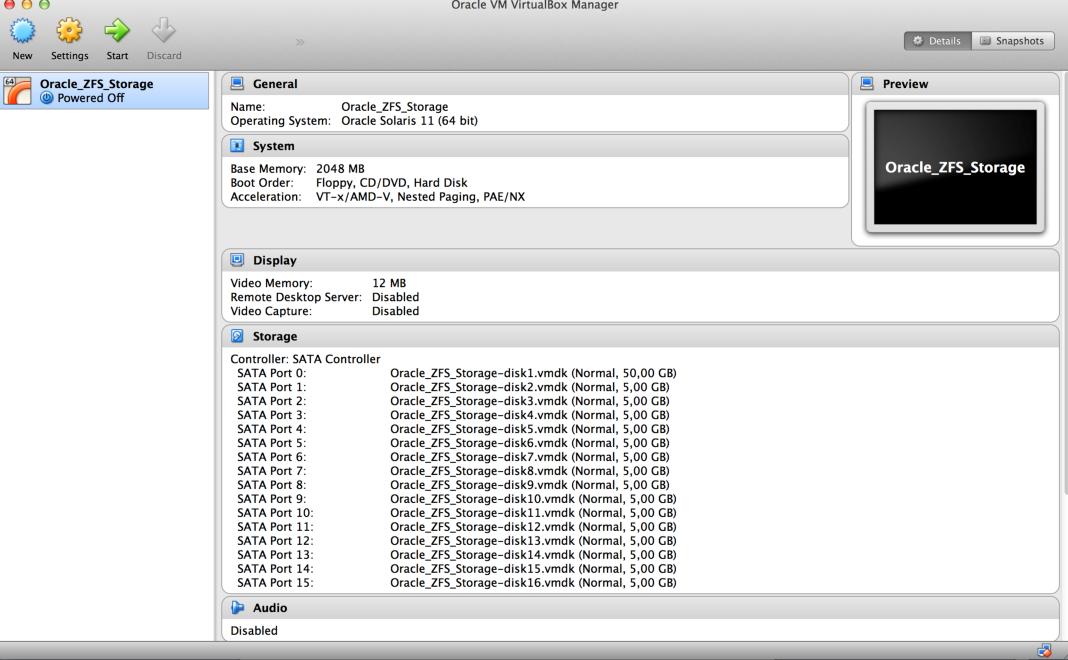Click the Preview monitor icon
This screenshot has width=1068, height=660.
click(867, 84)
